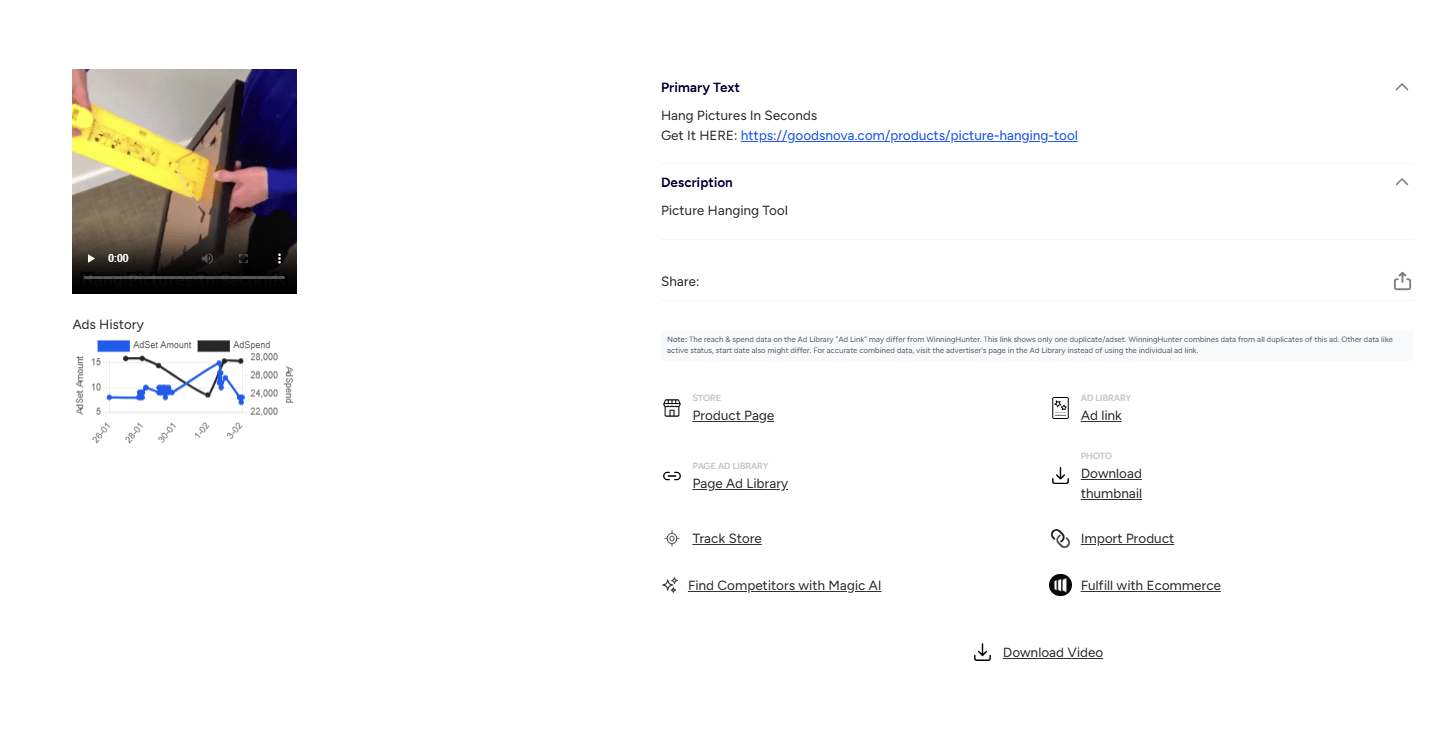Click the Fulfill with Ecommerce round icon
1455x743 pixels.
[1060, 586]
